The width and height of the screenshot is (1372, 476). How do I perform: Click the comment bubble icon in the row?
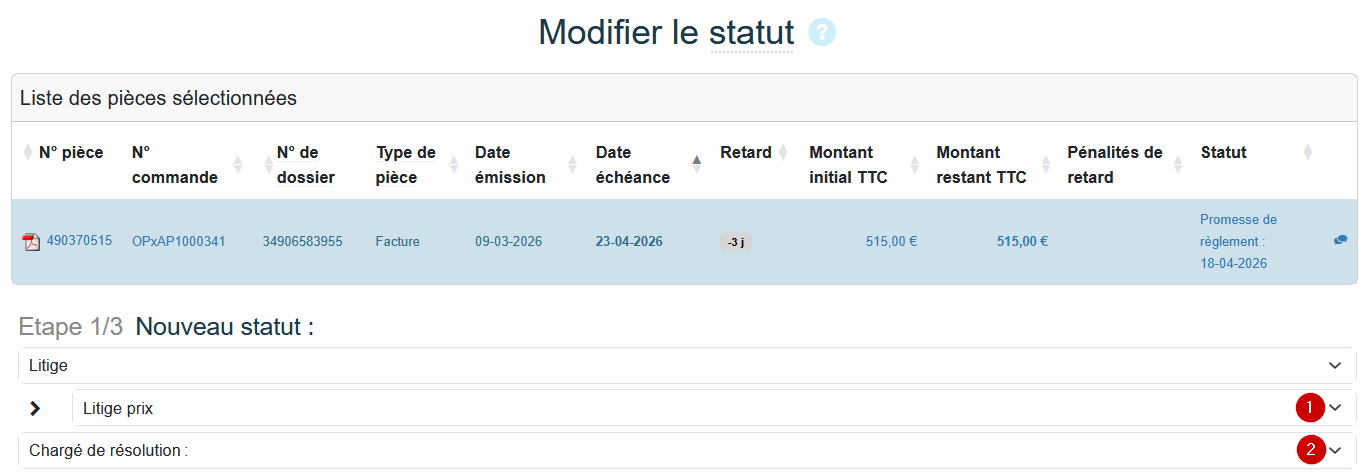click(x=1340, y=241)
